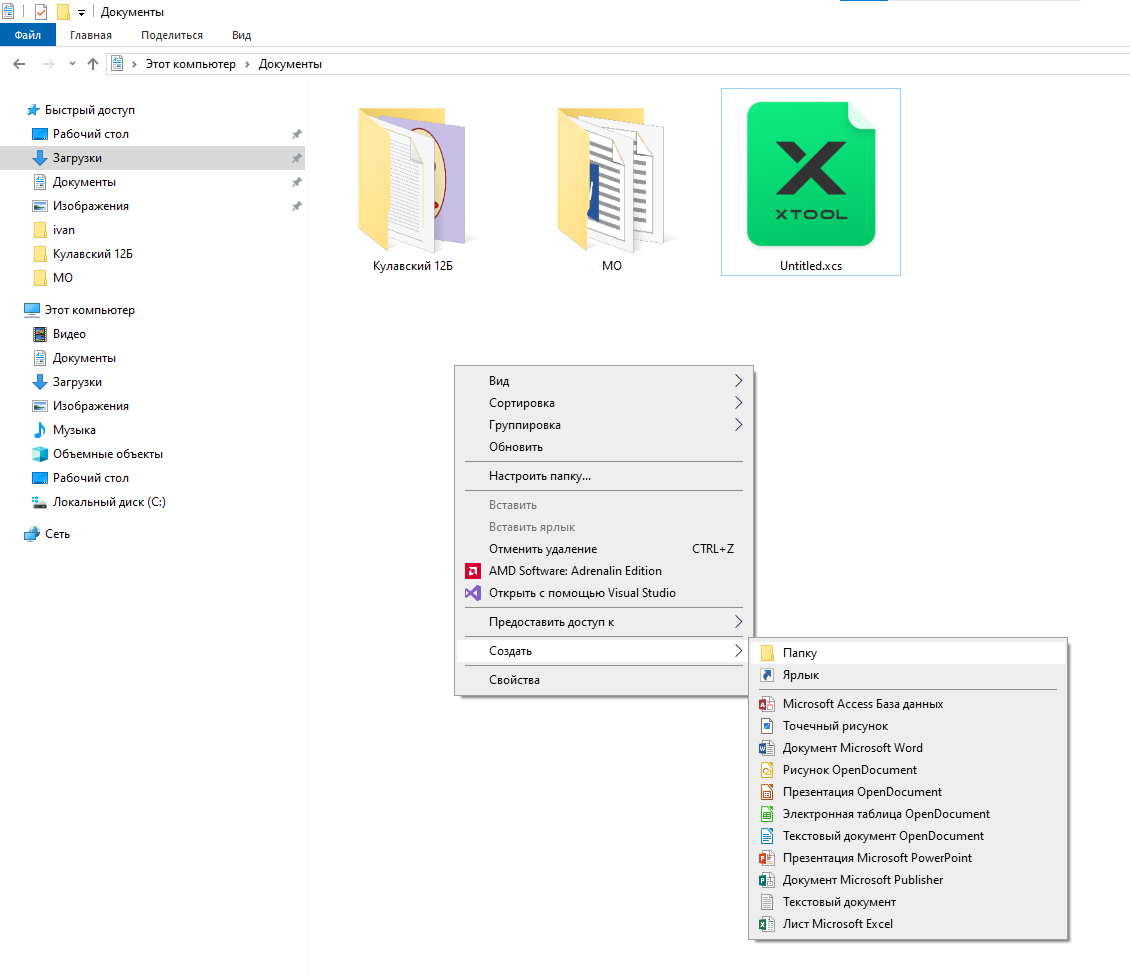Click the Back navigation arrow
The image size is (1130, 975).
coord(19,64)
